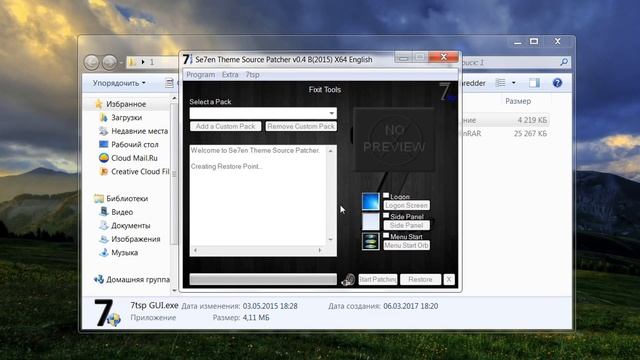Click the Explorer search magnifier icon
640x360 pixels.
click(x=564, y=62)
